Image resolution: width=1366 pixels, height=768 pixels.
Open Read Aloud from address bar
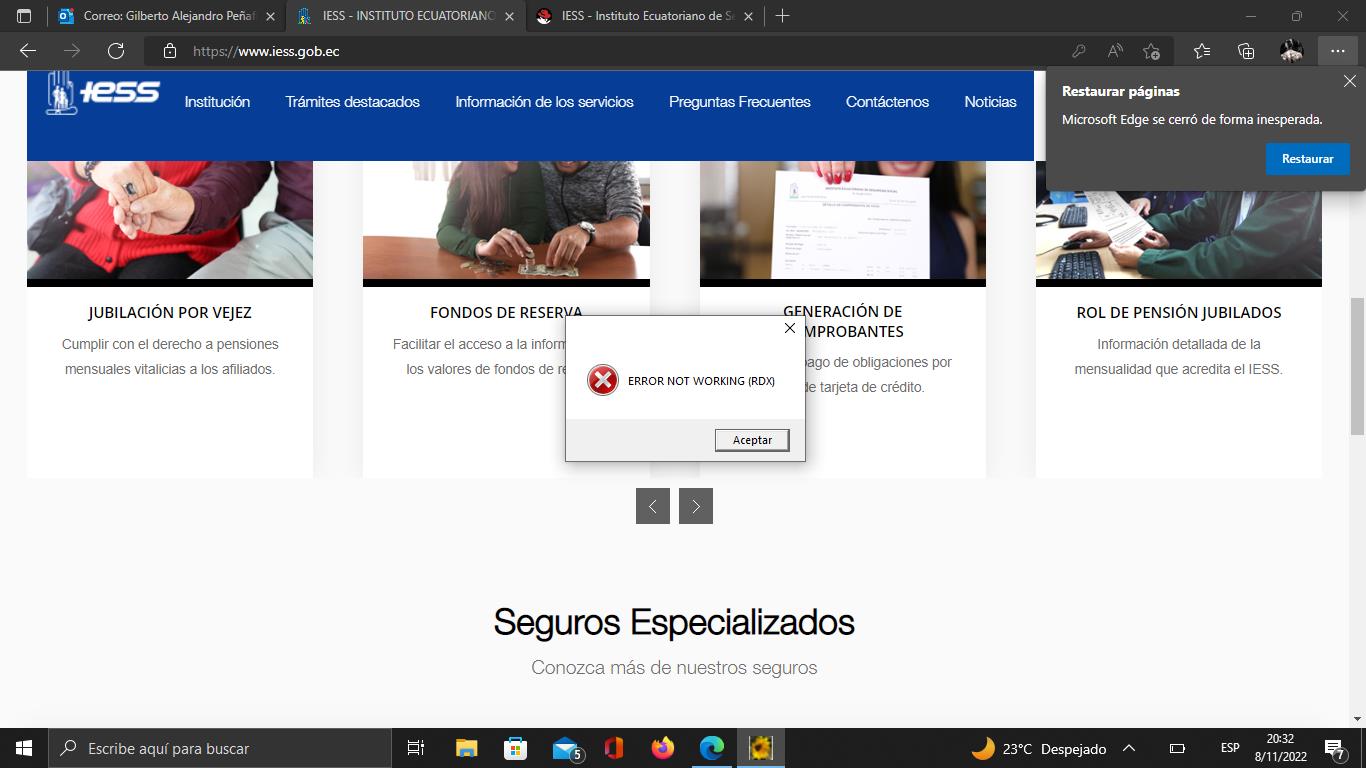1114,51
